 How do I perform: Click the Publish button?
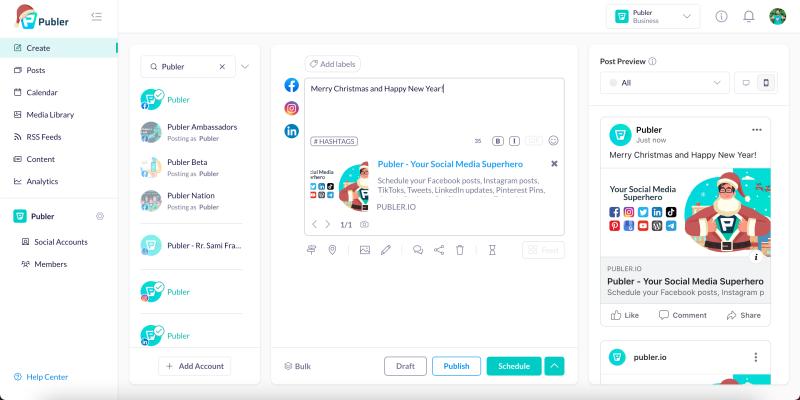(x=456, y=366)
